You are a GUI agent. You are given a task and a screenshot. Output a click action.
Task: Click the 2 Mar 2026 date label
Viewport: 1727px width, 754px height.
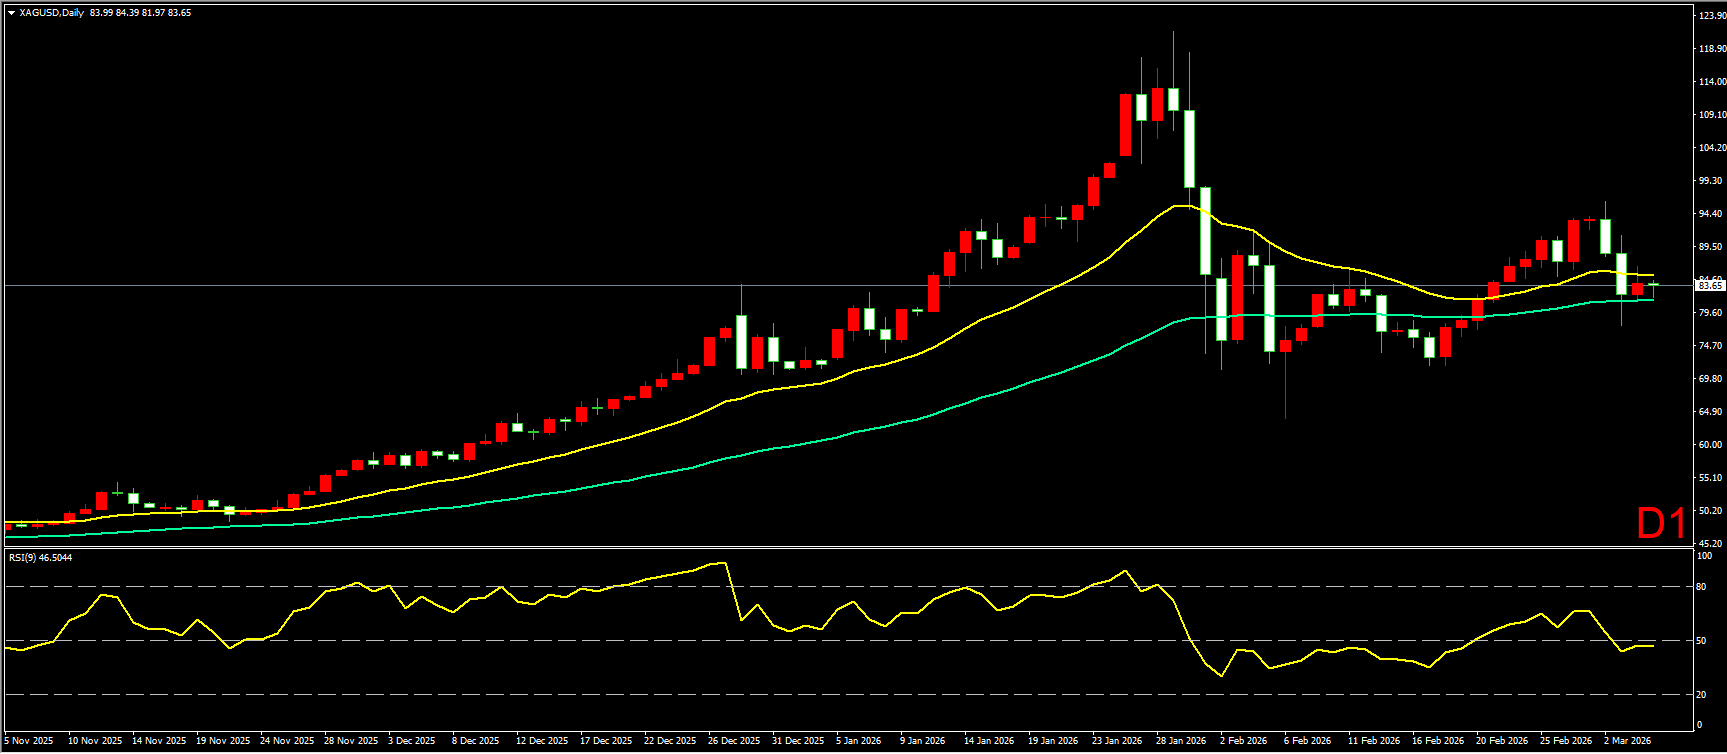[x=1628, y=741]
